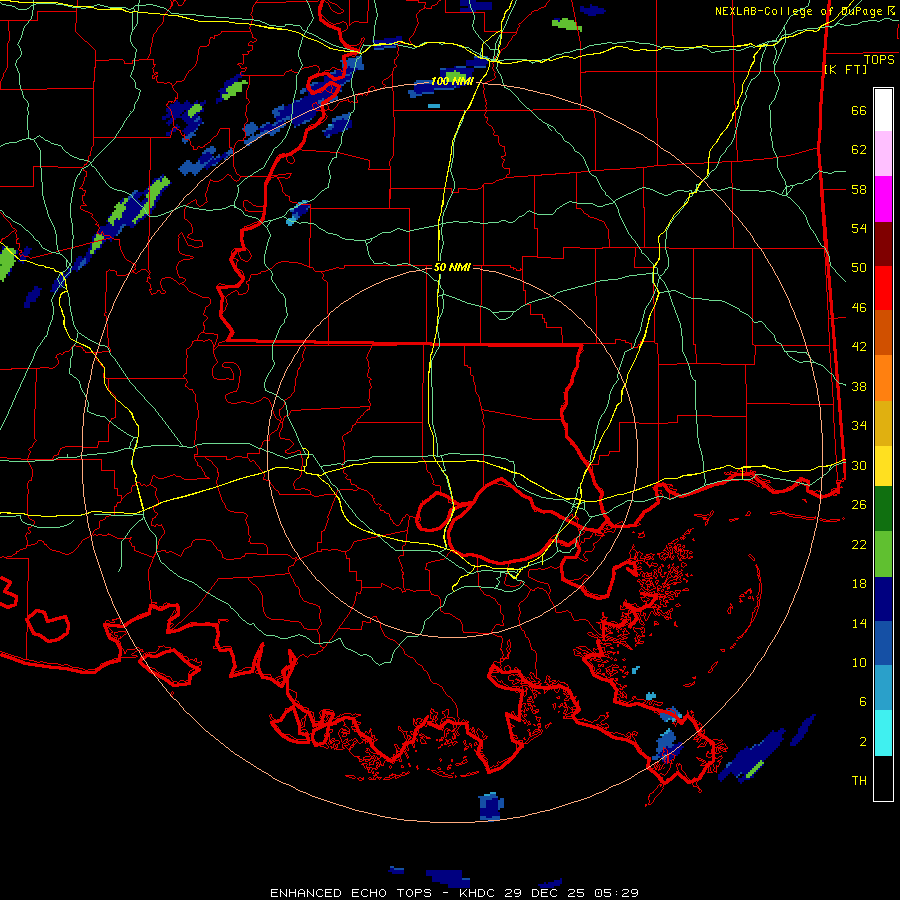Click the K FT units label

tap(845, 69)
